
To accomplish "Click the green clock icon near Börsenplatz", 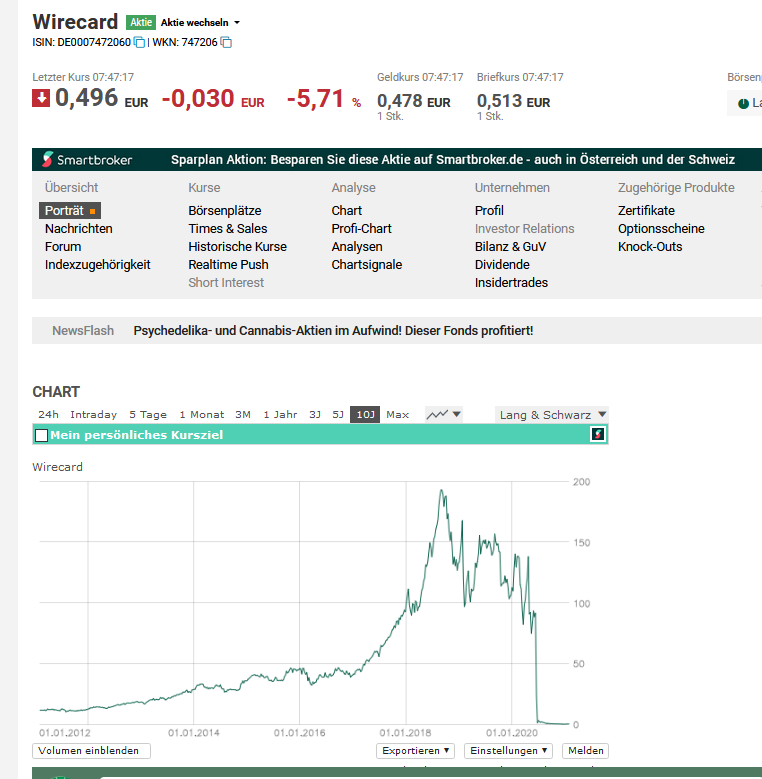I will pos(743,103).
